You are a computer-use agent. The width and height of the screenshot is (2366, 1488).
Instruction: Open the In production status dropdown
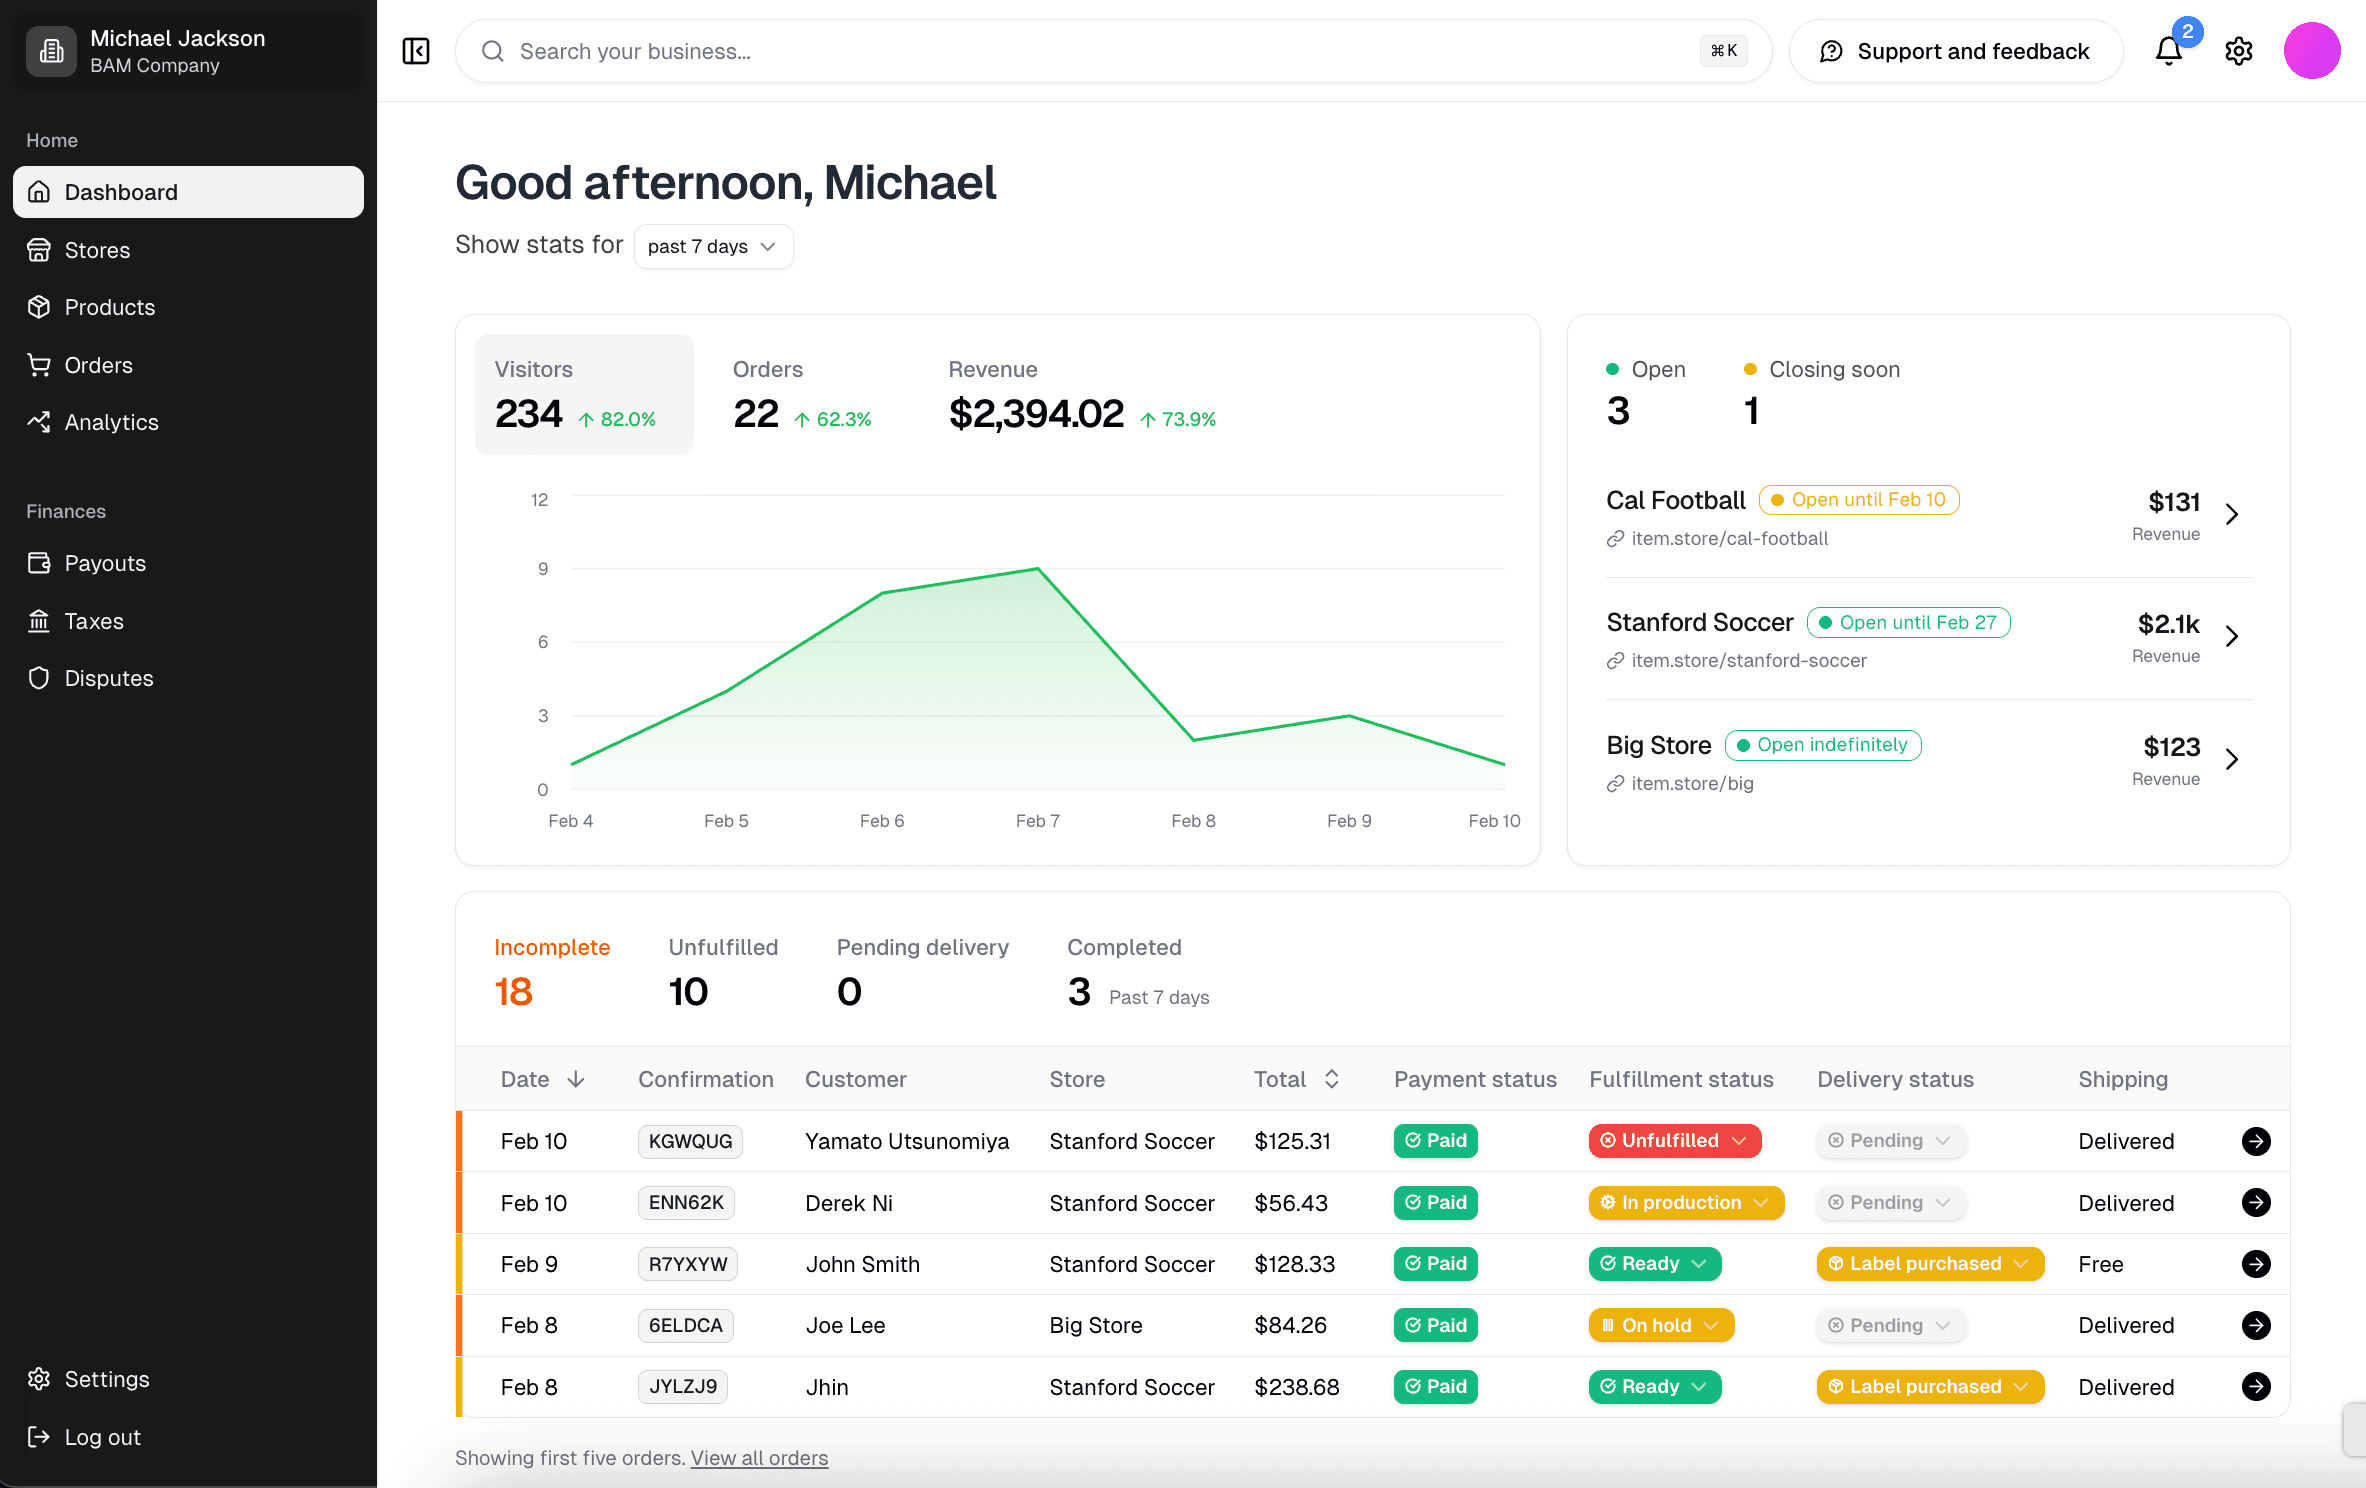coord(1685,1203)
